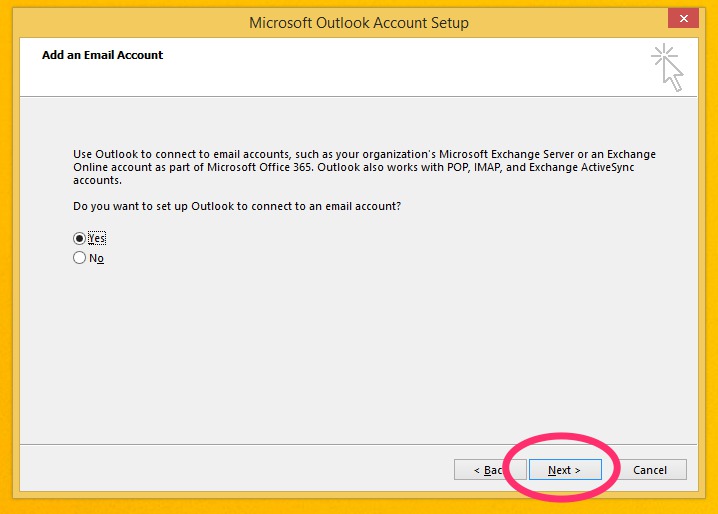The height and width of the screenshot is (514, 718).
Task: Cancel the Outlook account setup
Action: 650,470
